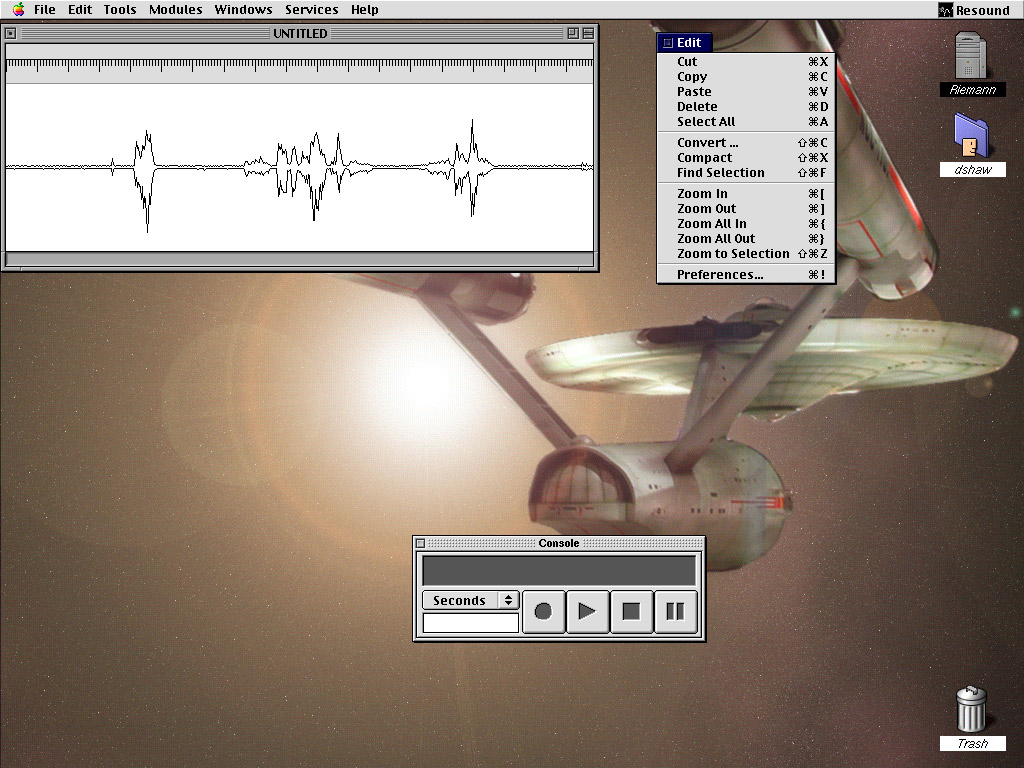Open Preferences... from the Edit menu
The width and height of the screenshot is (1024, 768).
click(x=746, y=274)
